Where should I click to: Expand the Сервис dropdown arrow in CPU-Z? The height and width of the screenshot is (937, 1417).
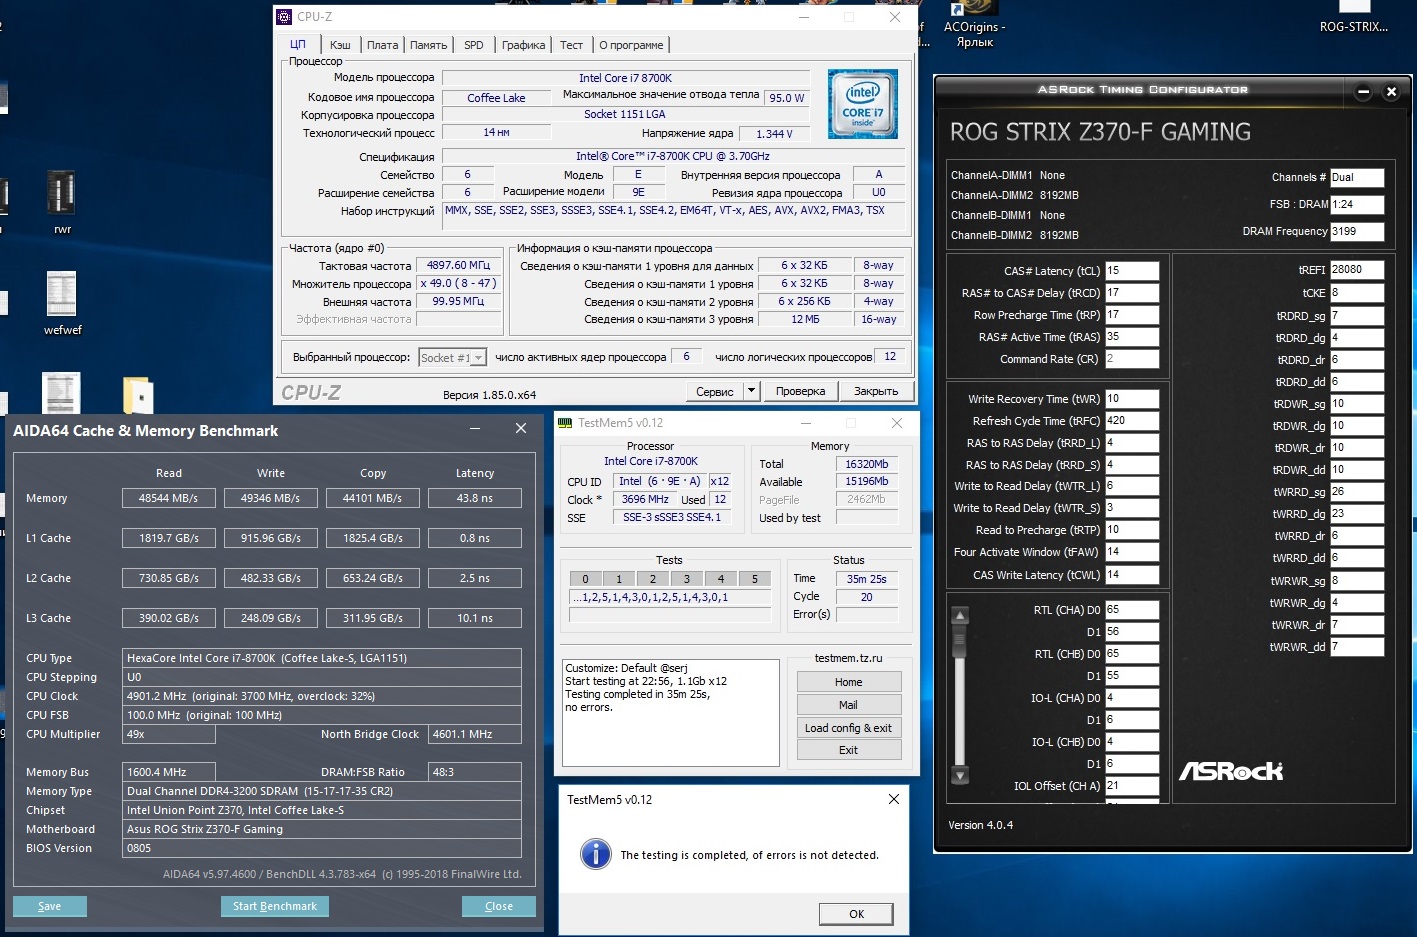(x=752, y=391)
